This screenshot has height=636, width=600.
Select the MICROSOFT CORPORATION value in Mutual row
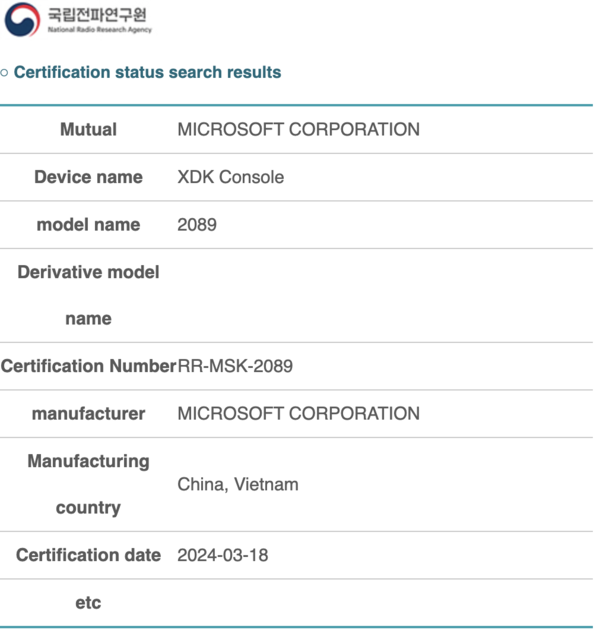(299, 129)
